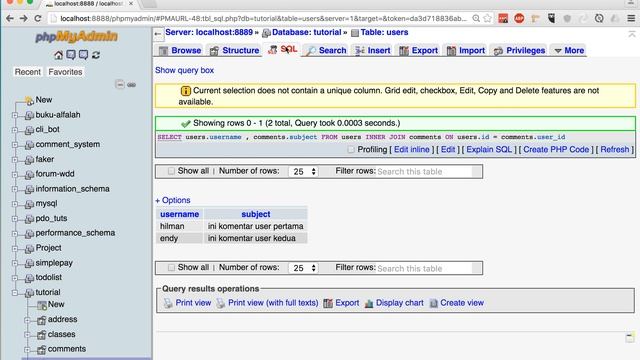
Task: Collapse the tutorial database node
Action: point(15,292)
